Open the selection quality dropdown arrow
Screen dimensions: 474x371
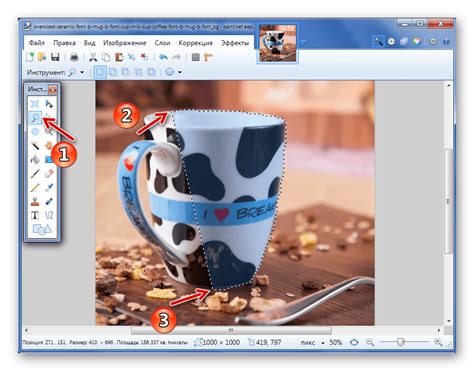click(180, 72)
